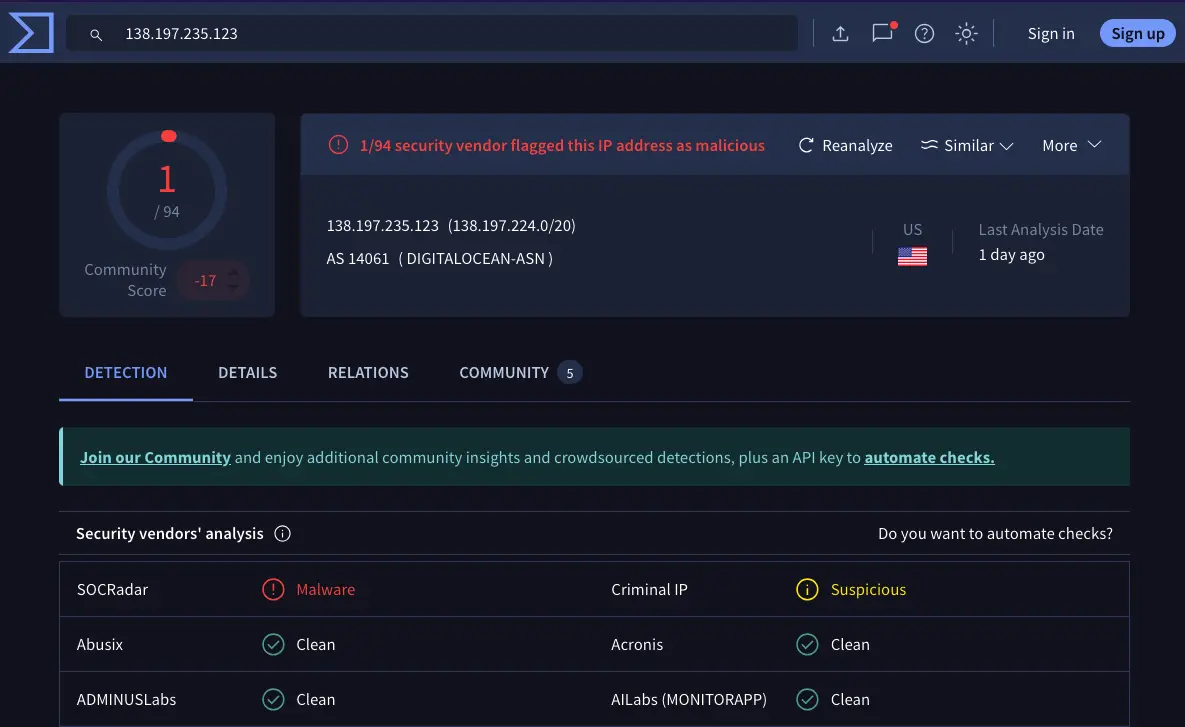Click the search field containing 138.197.235.123

[x=450, y=34]
